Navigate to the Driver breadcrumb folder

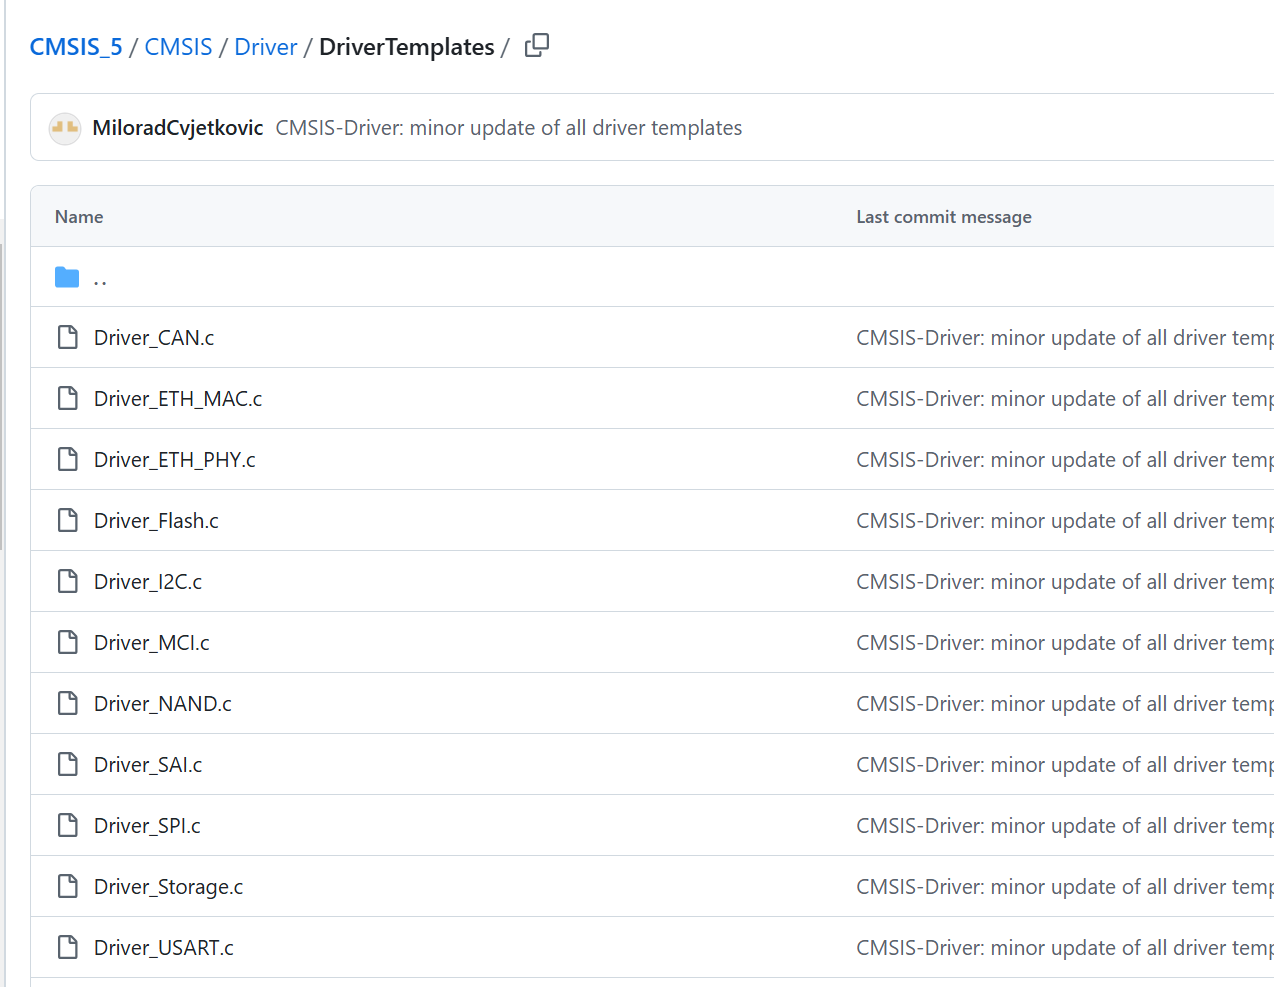tap(266, 47)
